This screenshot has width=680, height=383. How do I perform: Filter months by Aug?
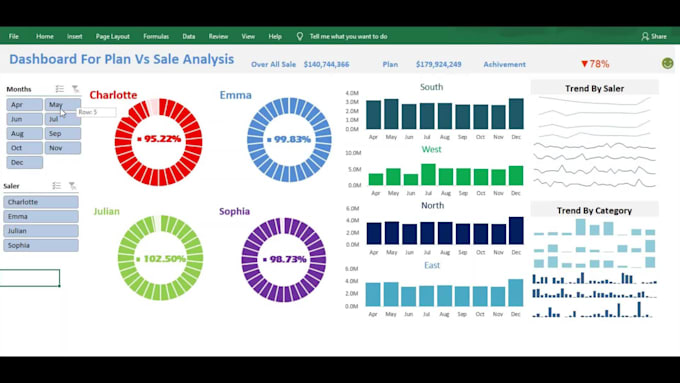24,133
